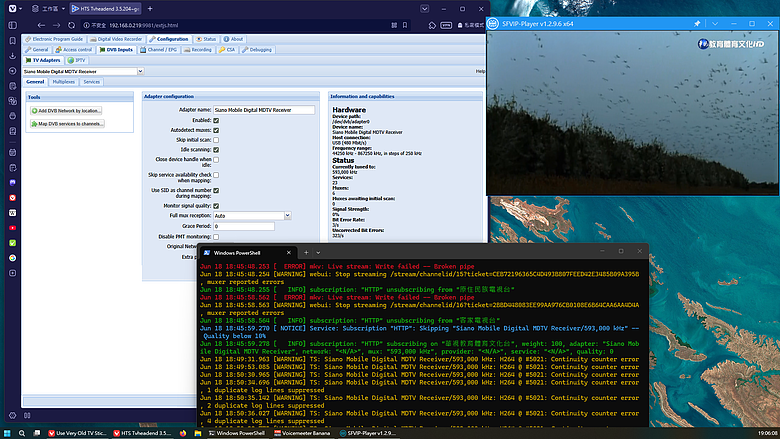Open a new Vivaldi browser tab
The height and width of the screenshot is (439, 780).
coord(150,8)
